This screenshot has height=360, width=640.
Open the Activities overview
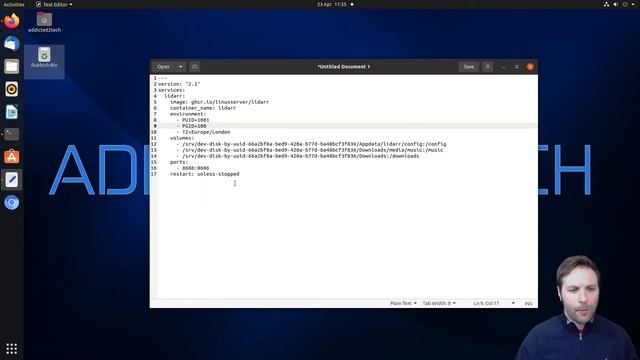(x=14, y=4)
